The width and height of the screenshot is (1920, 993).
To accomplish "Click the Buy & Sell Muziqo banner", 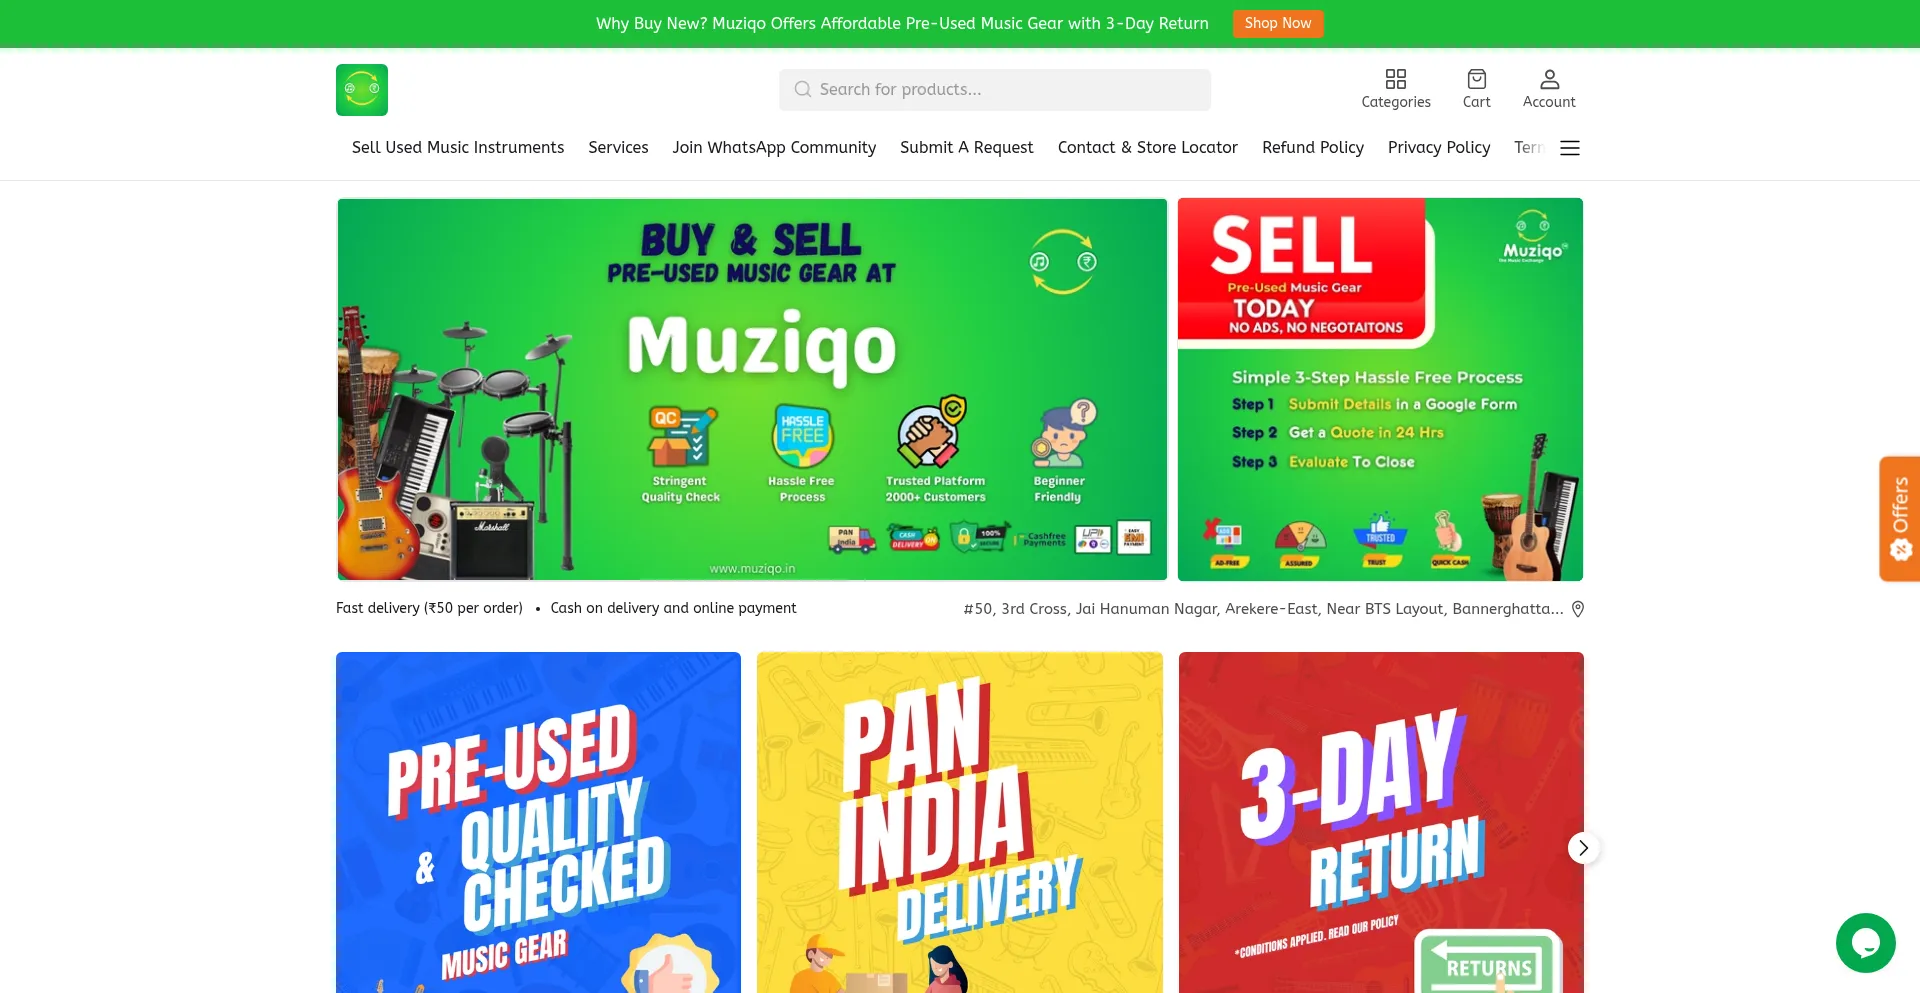I will [752, 389].
